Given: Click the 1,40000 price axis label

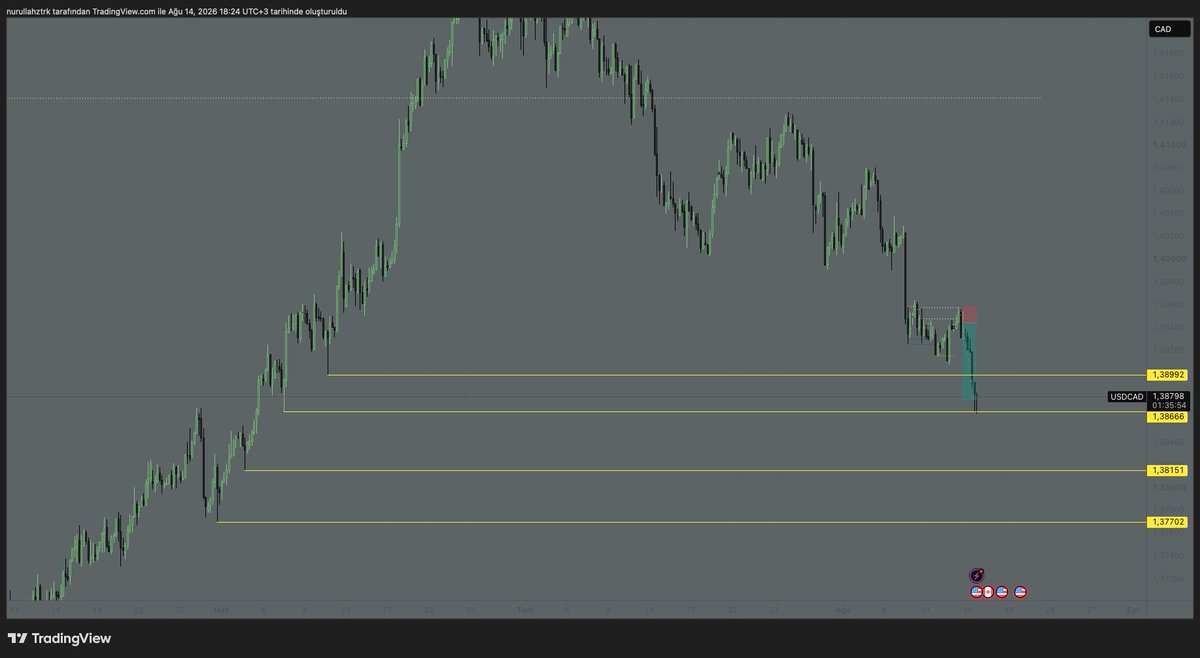Looking at the screenshot, I should click(x=1167, y=258).
